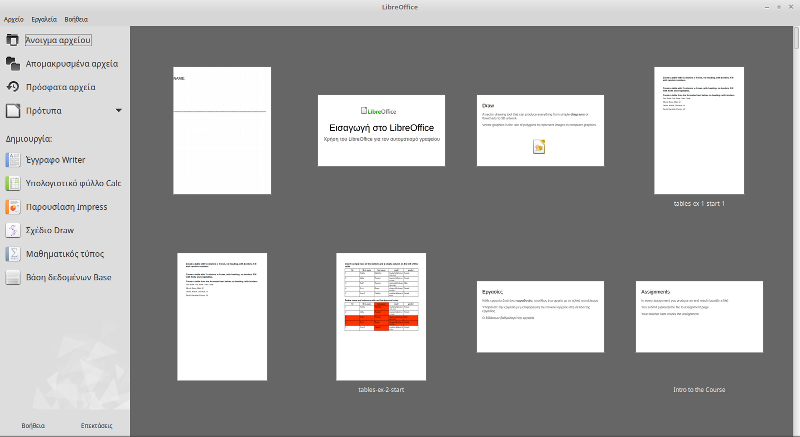Open the Βοήθεια menu in menu bar
This screenshot has width=800, height=437.
click(76, 19)
